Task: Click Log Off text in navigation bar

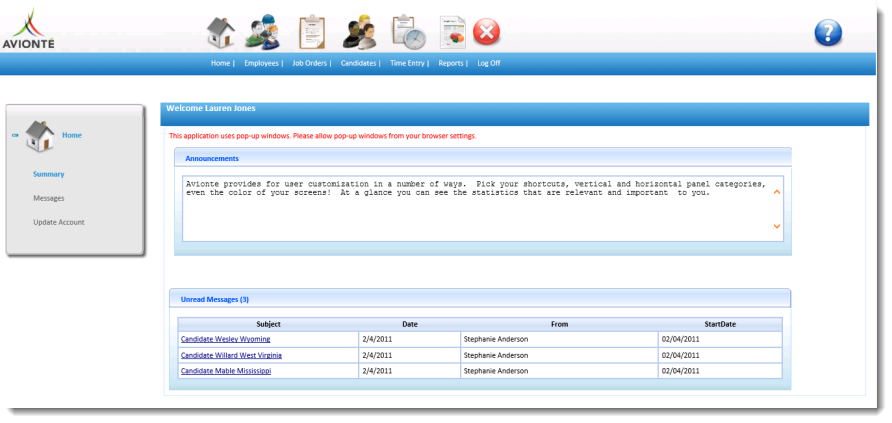Action: click(489, 63)
